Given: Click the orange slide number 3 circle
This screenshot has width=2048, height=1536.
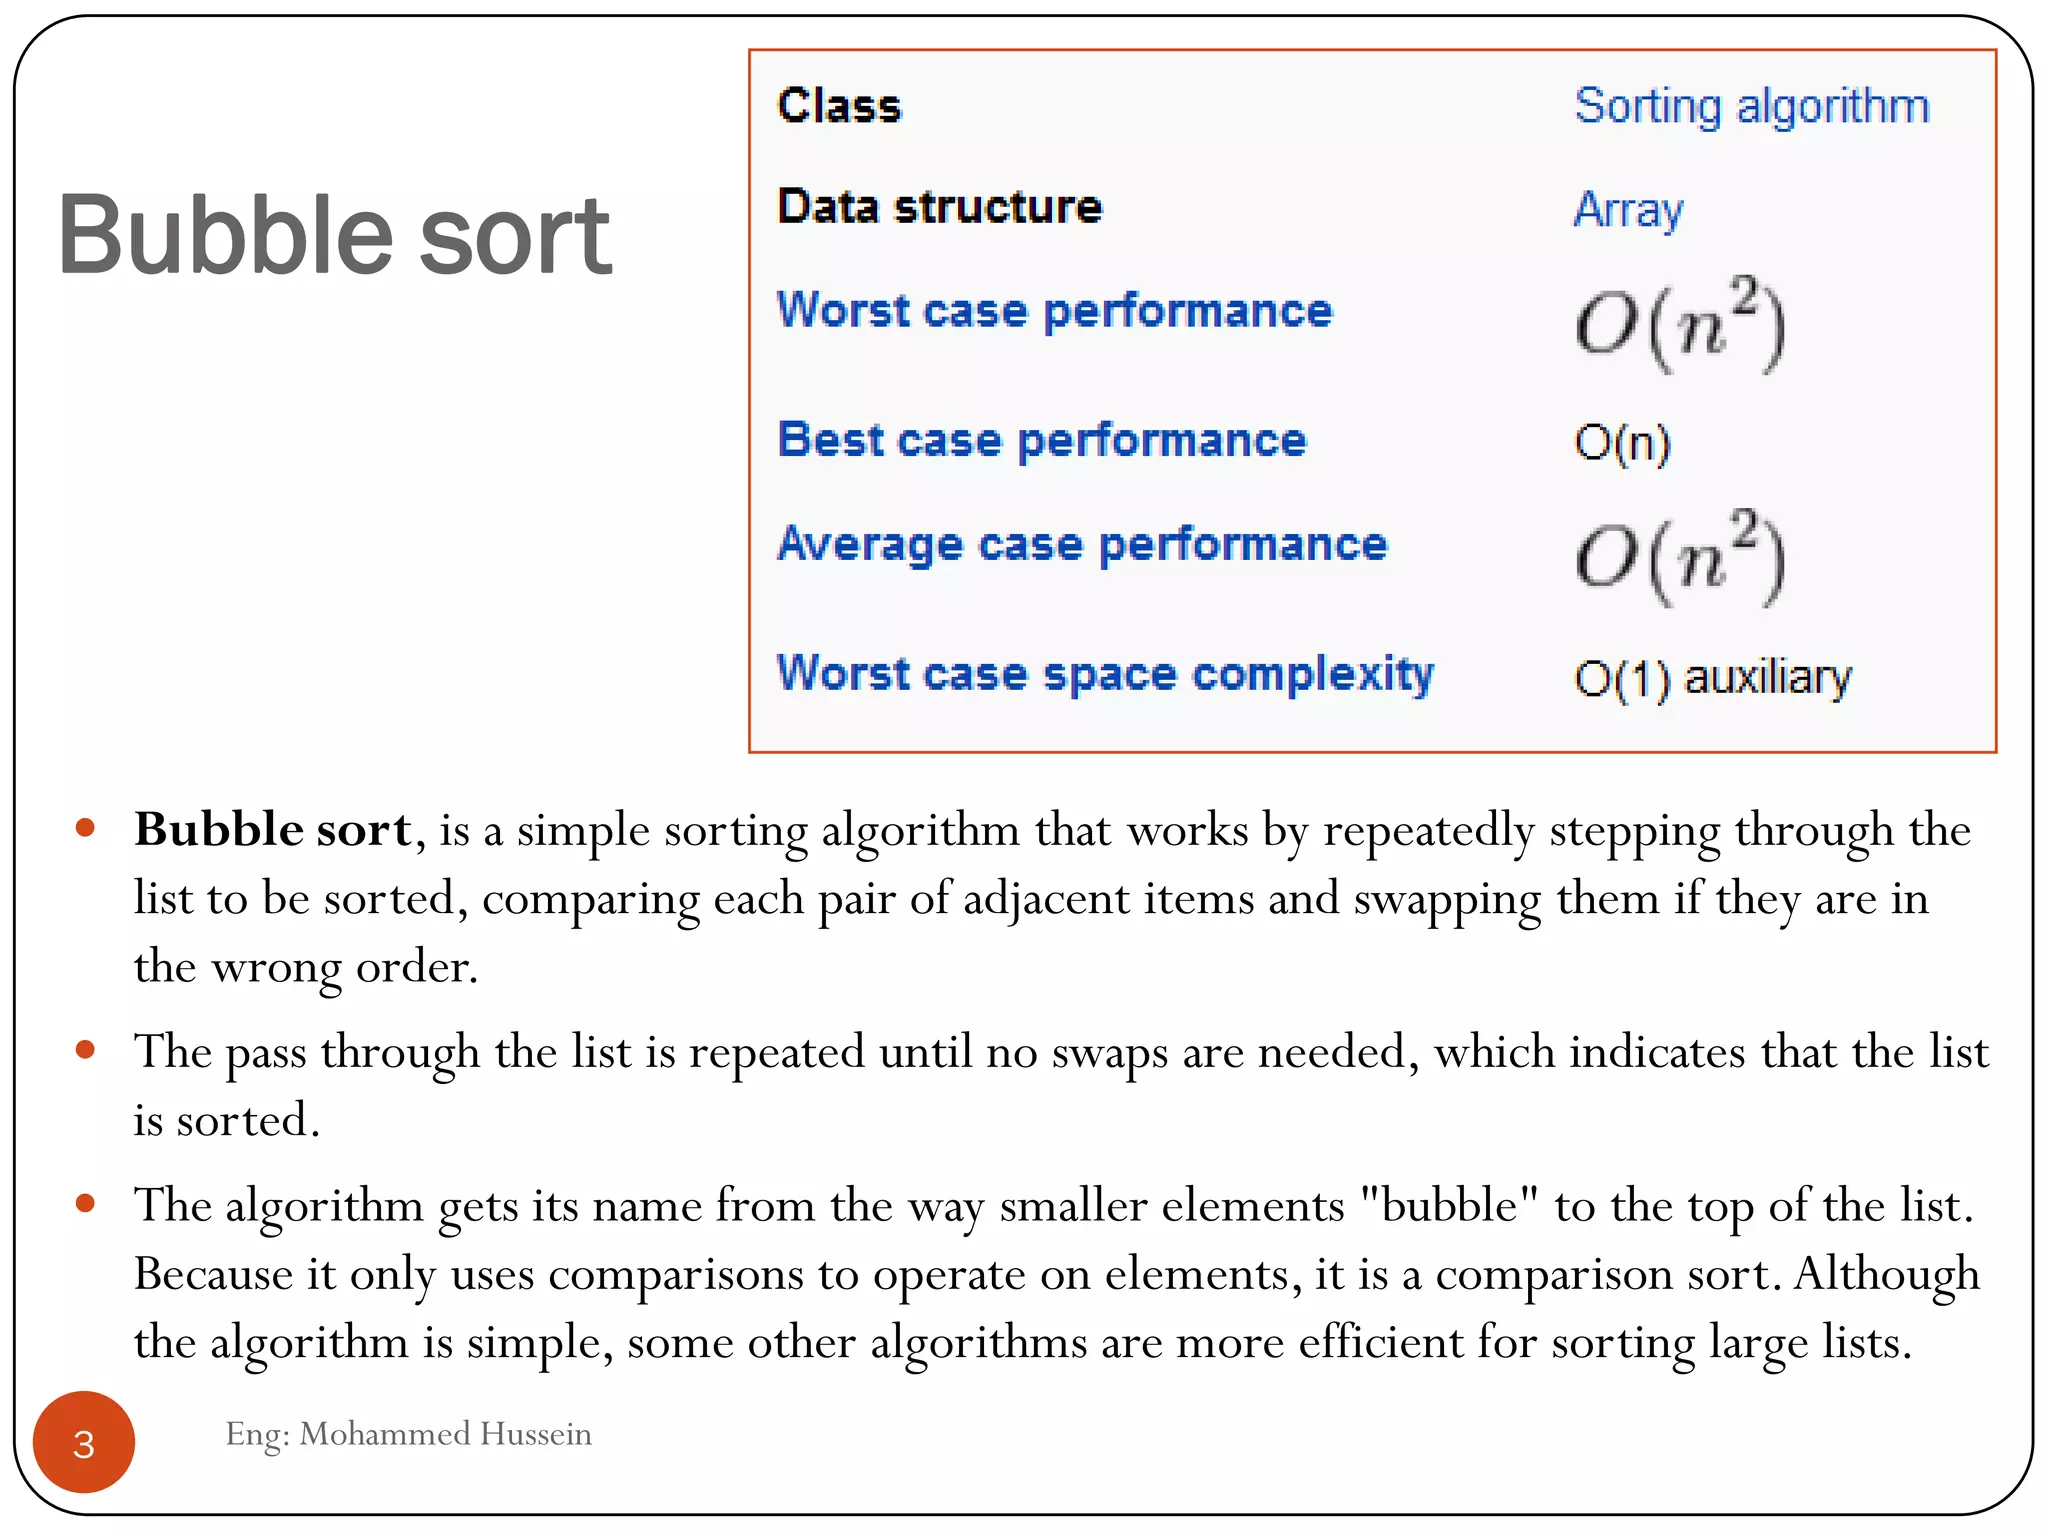Looking at the screenshot, I should coord(84,1442).
